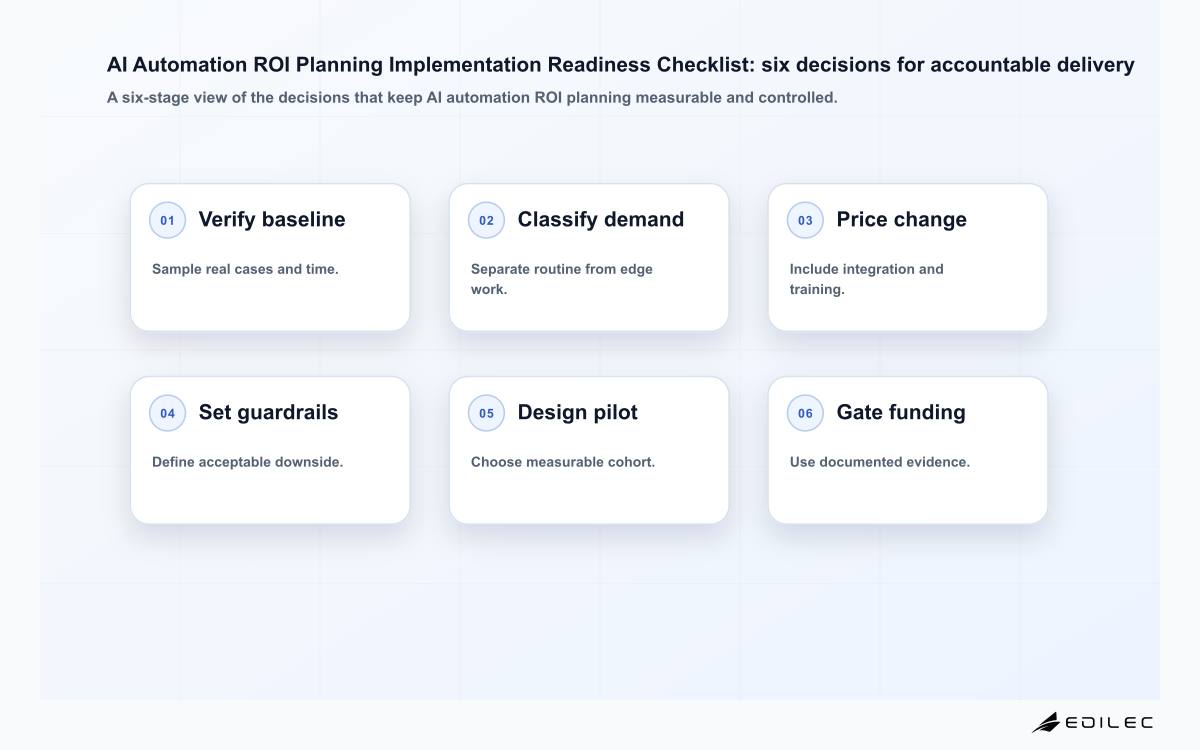Click the 06 number badge
1200x750 pixels.
(805, 413)
